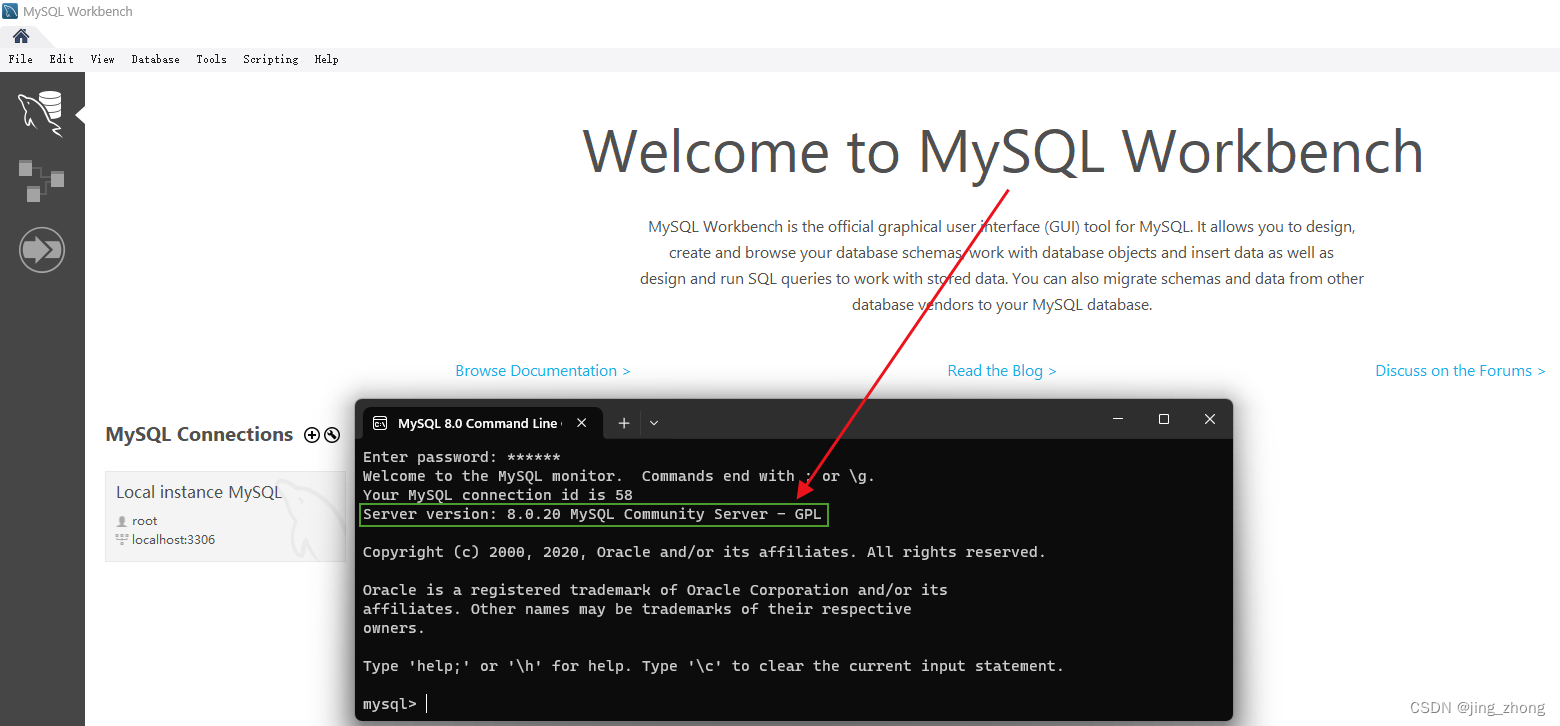The width and height of the screenshot is (1560, 726).
Task: Click the "Type 'help;'" line in terminal
Action: [x=713, y=666]
